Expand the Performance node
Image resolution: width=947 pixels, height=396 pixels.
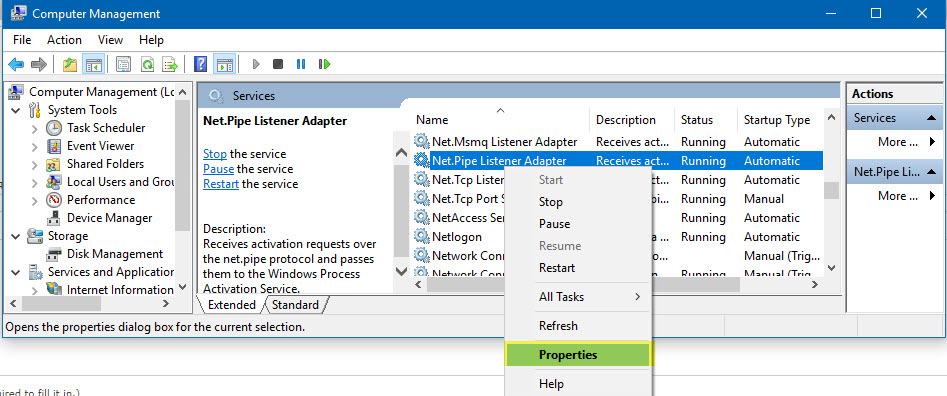click(35, 200)
